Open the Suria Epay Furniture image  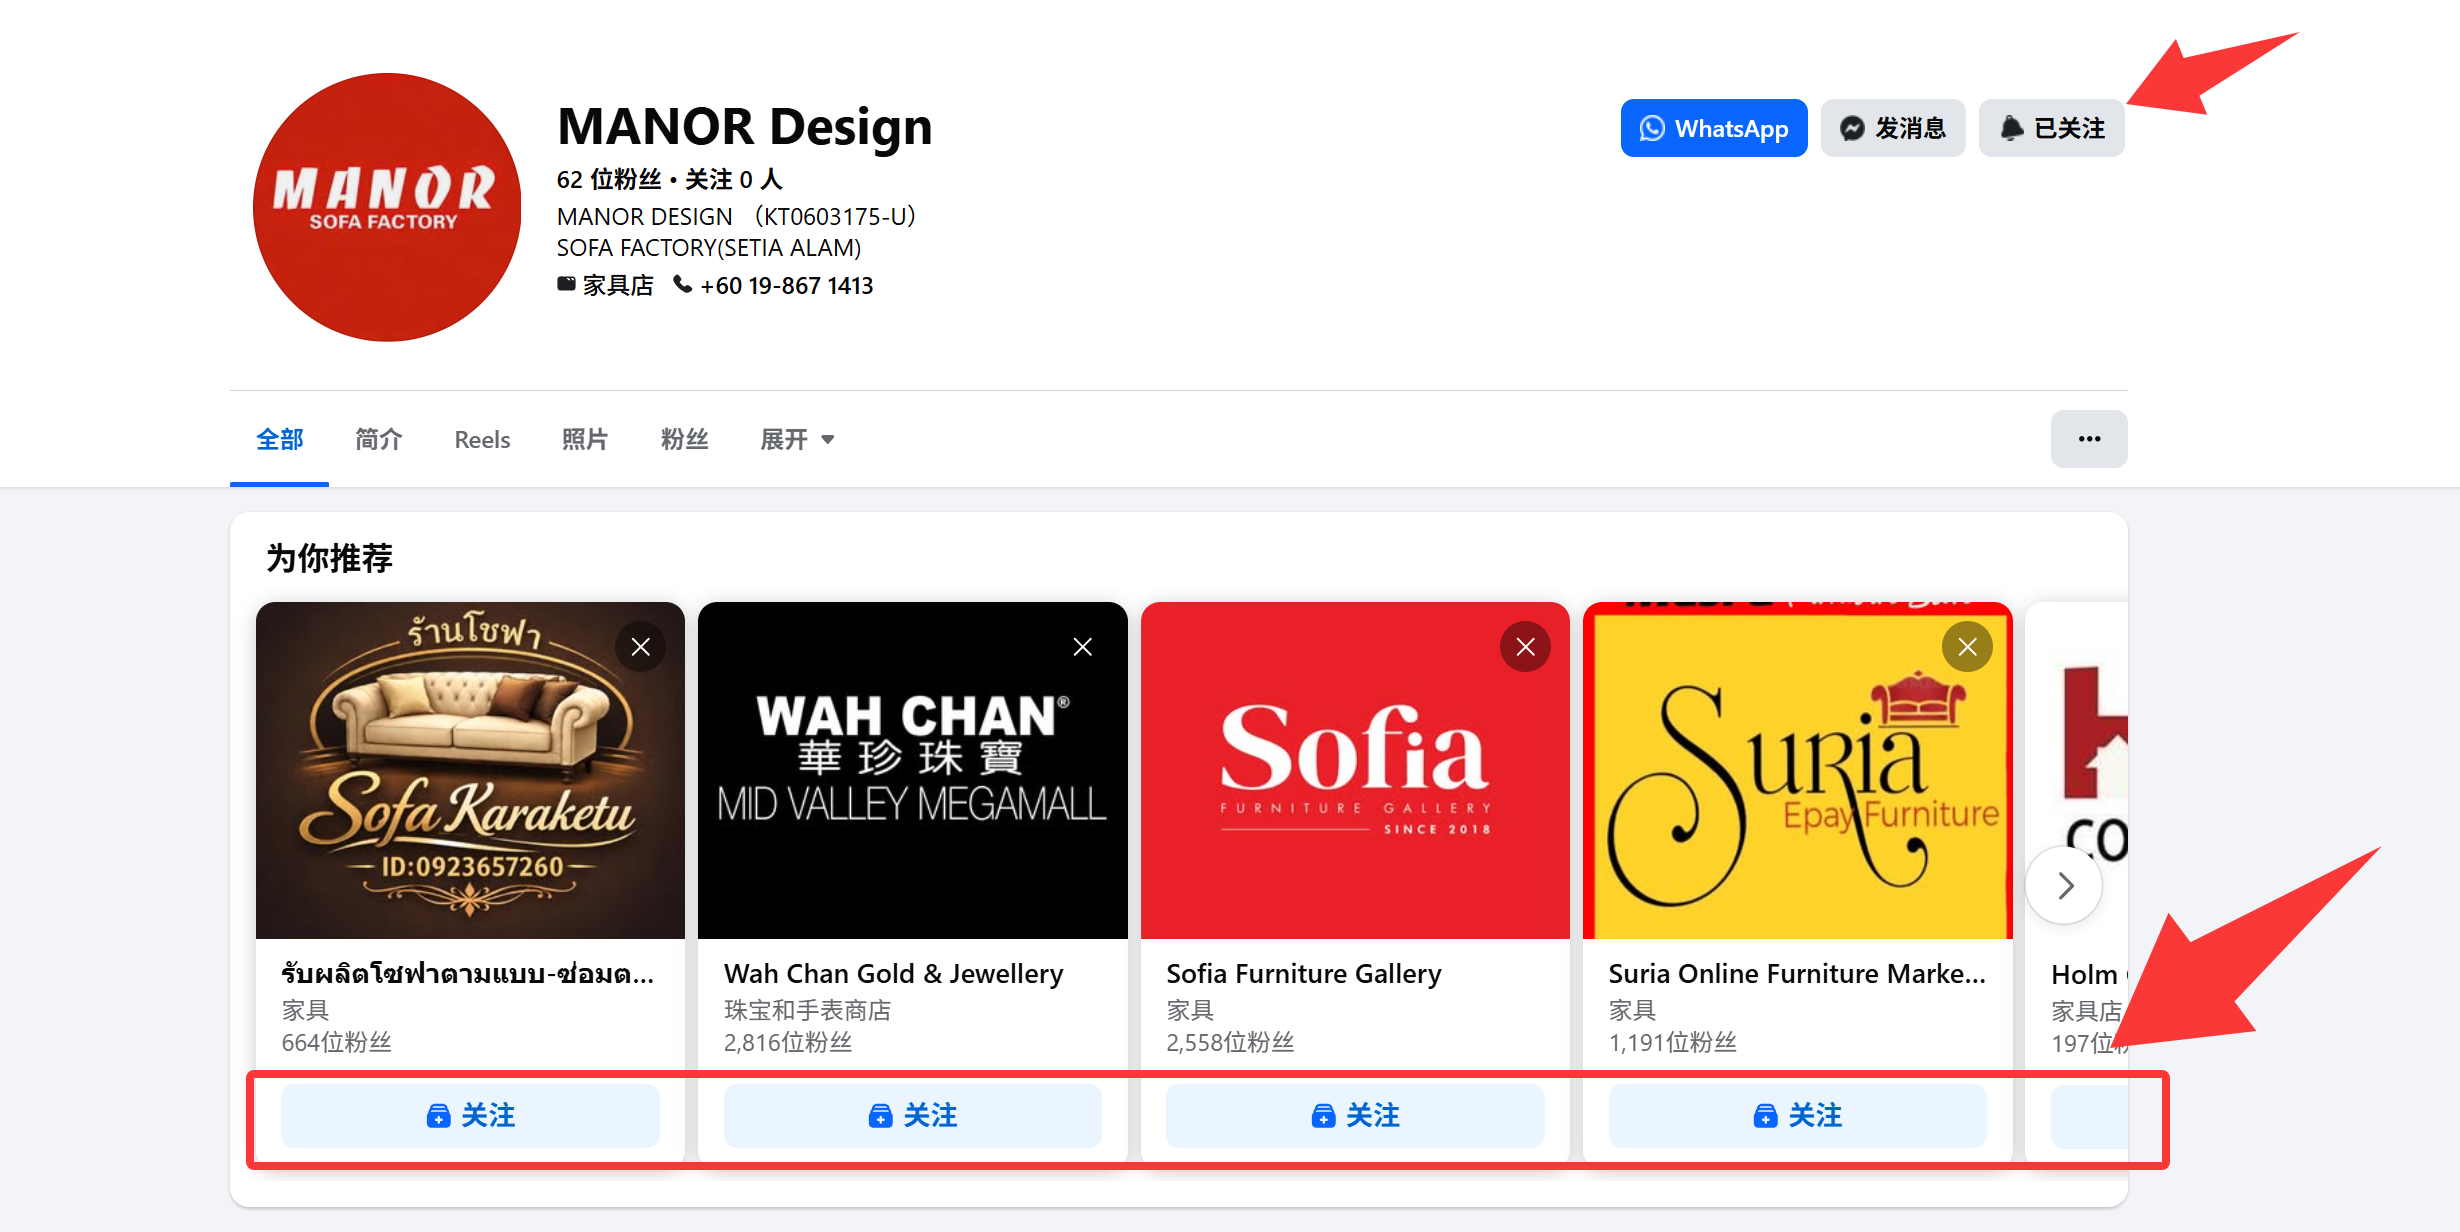pos(1797,770)
